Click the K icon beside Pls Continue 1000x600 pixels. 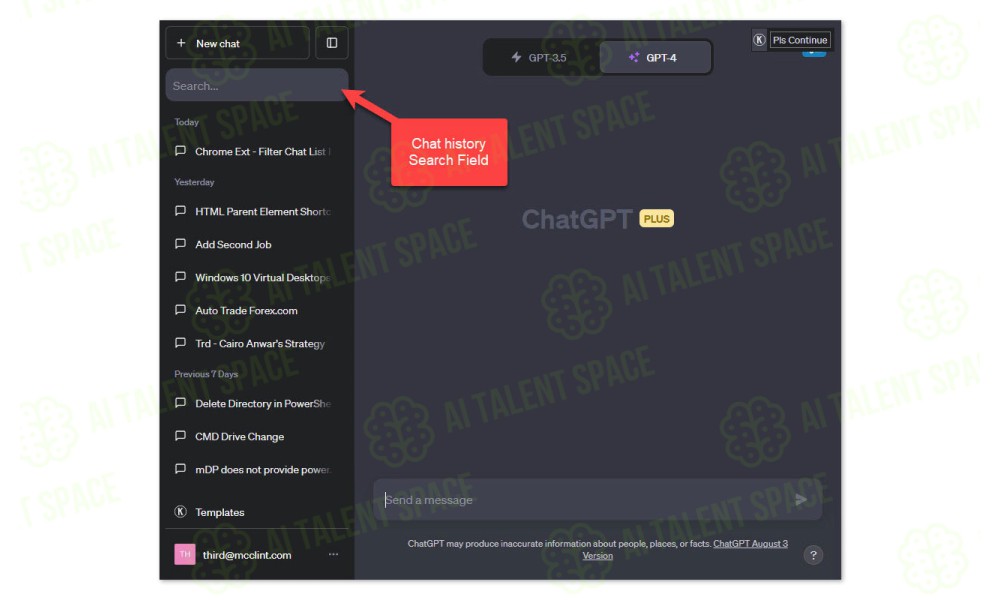coord(759,40)
